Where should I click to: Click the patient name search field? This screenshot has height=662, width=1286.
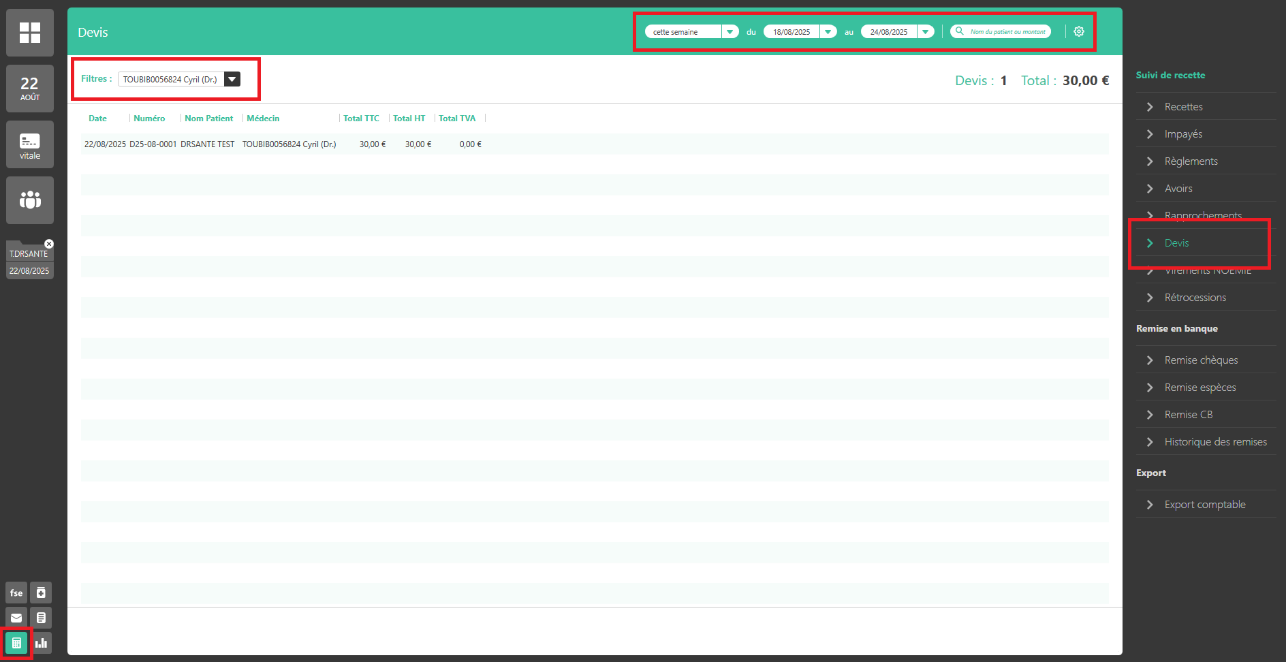tap(1002, 32)
